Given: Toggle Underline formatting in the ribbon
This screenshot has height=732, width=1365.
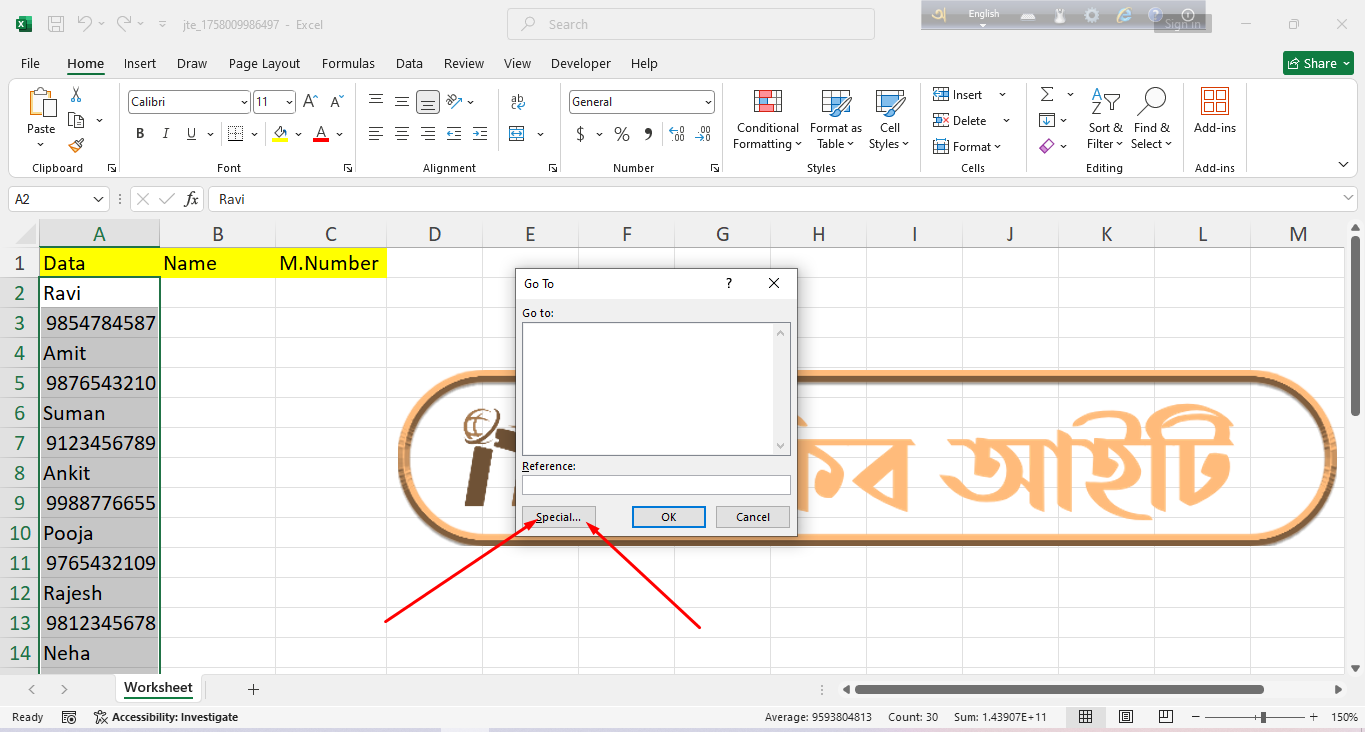Looking at the screenshot, I should coord(189,134).
